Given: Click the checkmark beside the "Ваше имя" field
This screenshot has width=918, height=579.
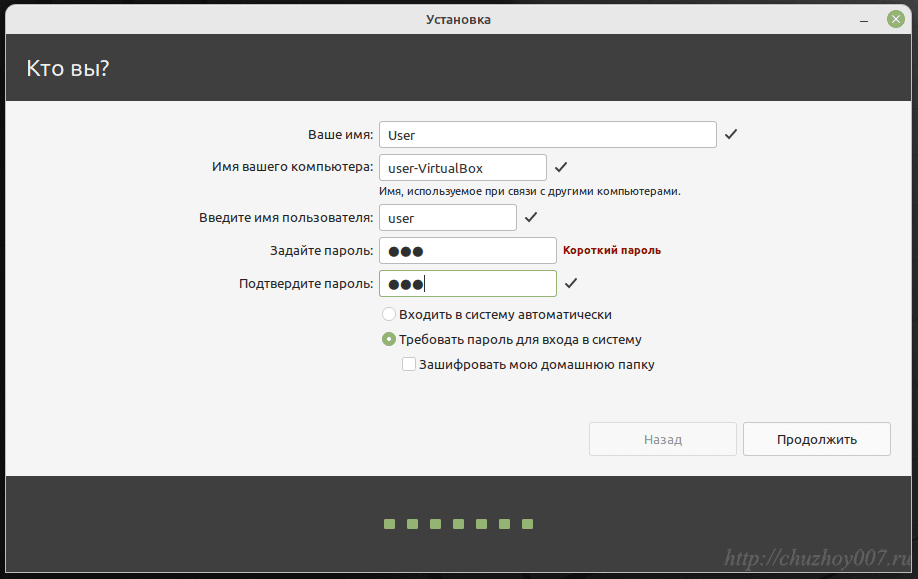Looking at the screenshot, I should point(731,134).
